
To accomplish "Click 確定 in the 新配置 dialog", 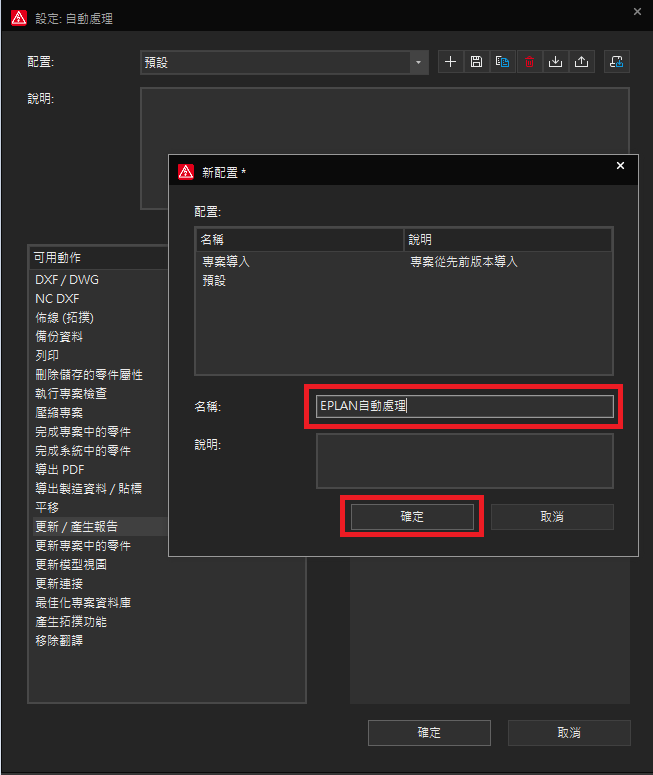I will 412,517.
